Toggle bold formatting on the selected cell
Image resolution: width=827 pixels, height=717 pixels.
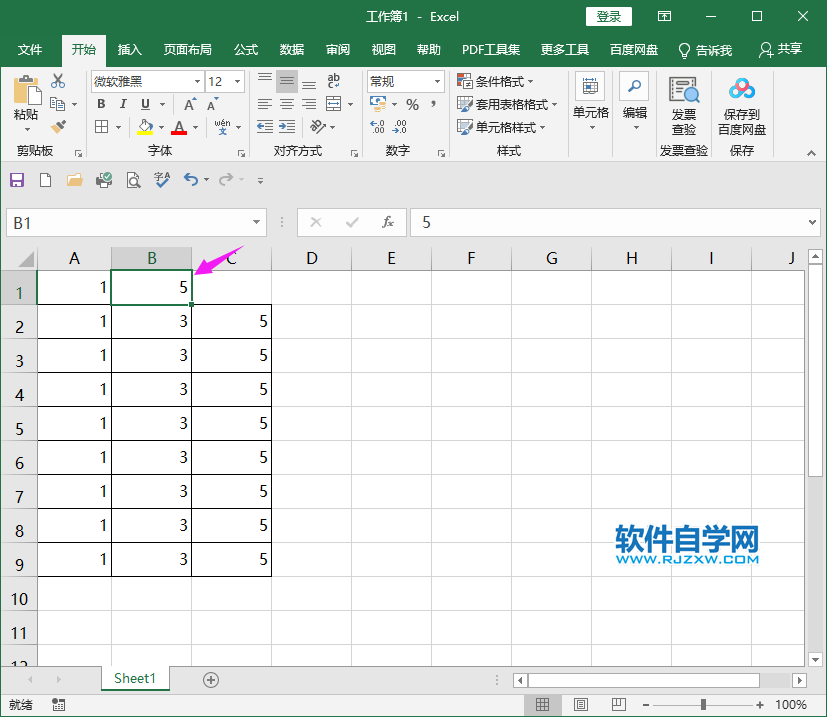101,103
